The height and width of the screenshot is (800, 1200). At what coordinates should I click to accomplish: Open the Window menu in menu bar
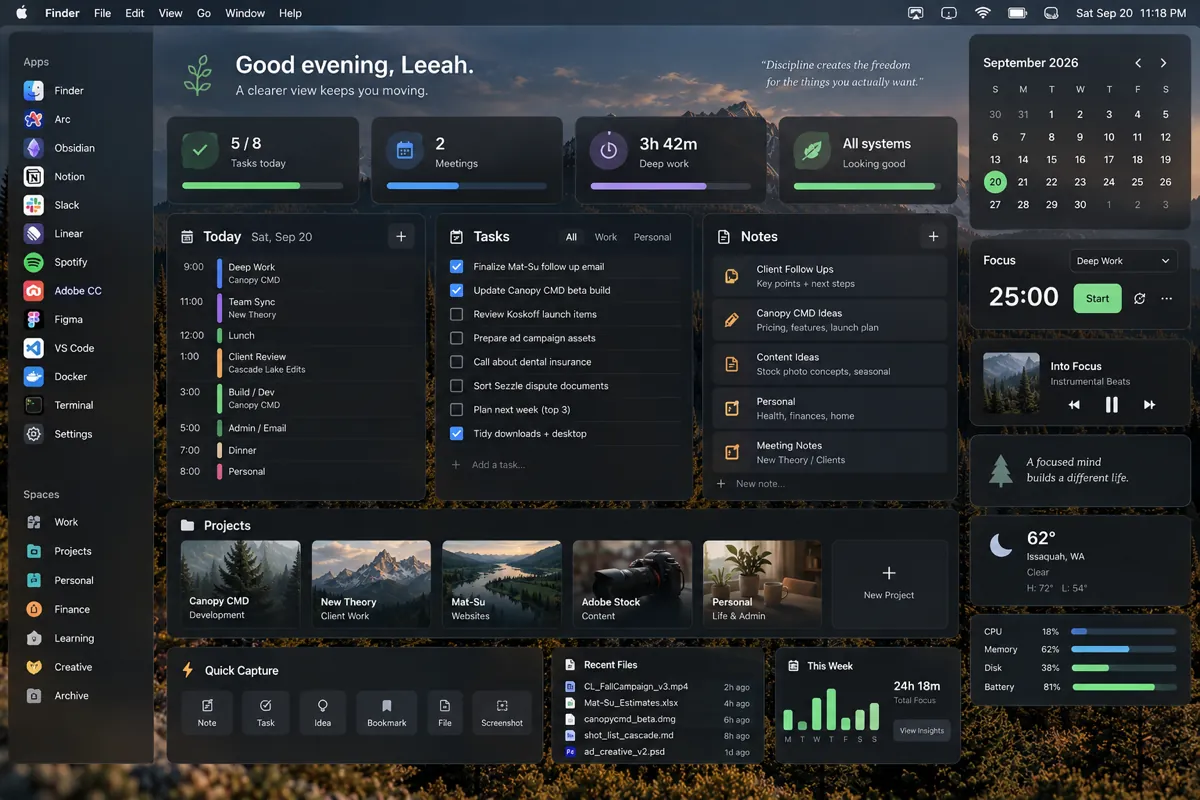click(x=245, y=13)
